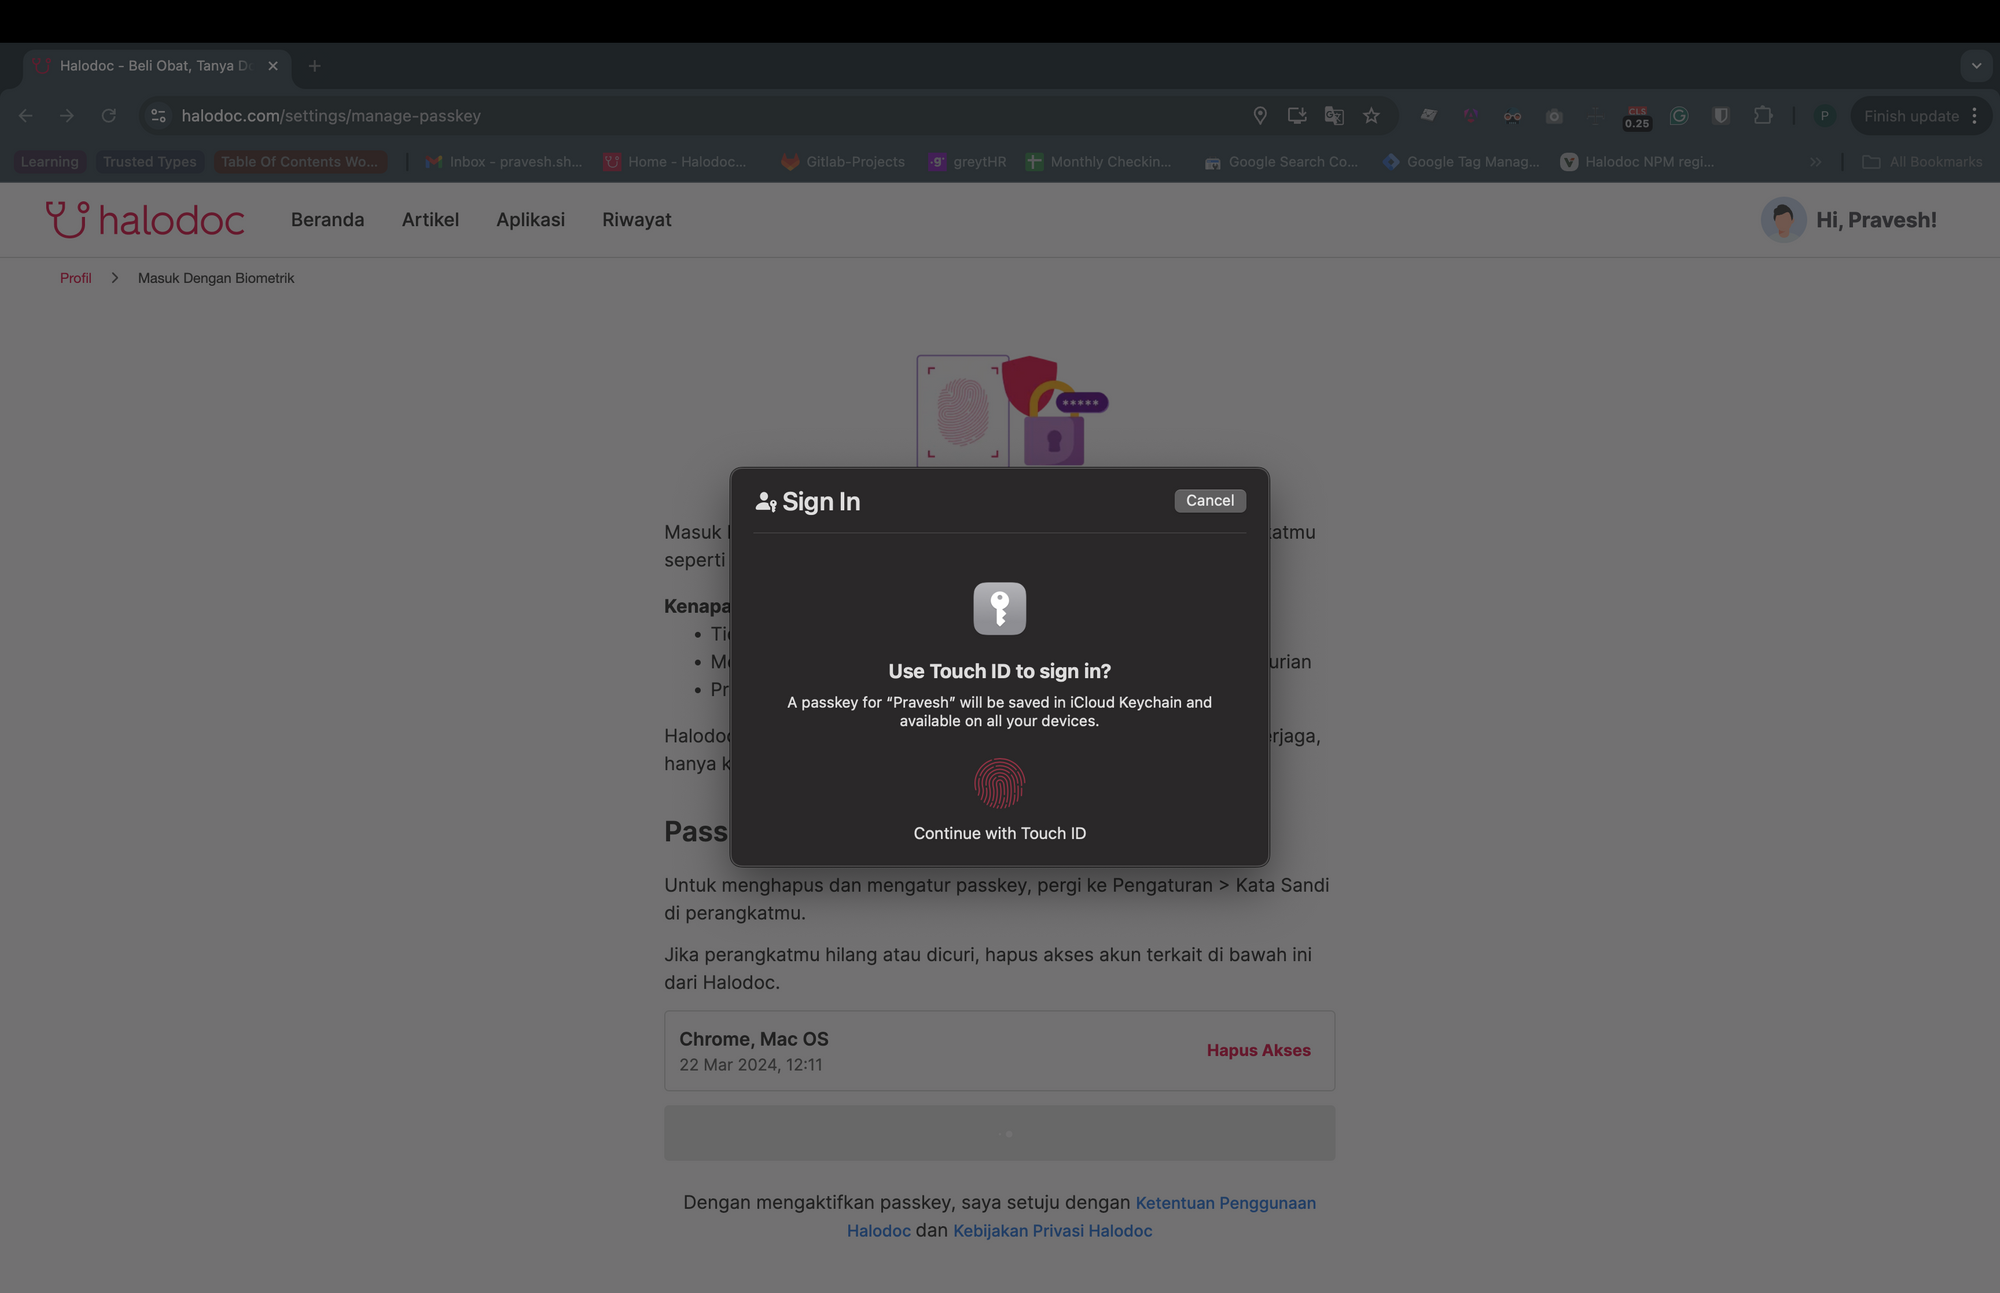
Task: Open Inbox Gmail bookmark
Action: pos(504,162)
